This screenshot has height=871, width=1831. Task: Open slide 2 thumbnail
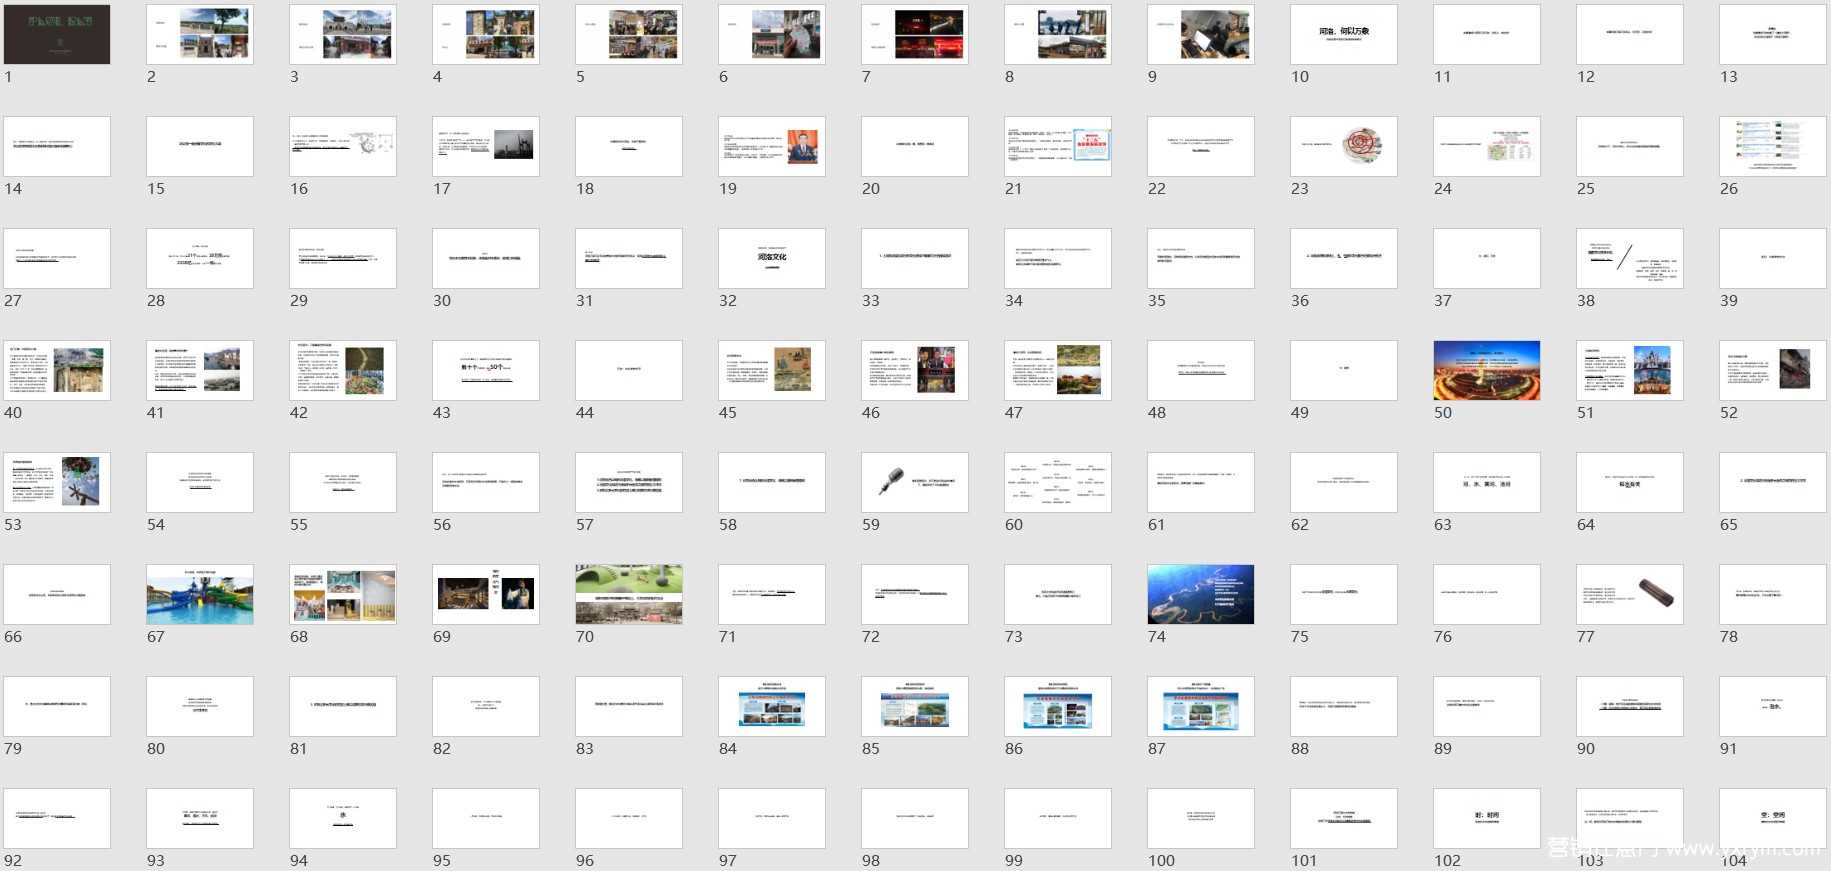pyautogui.click(x=200, y=34)
